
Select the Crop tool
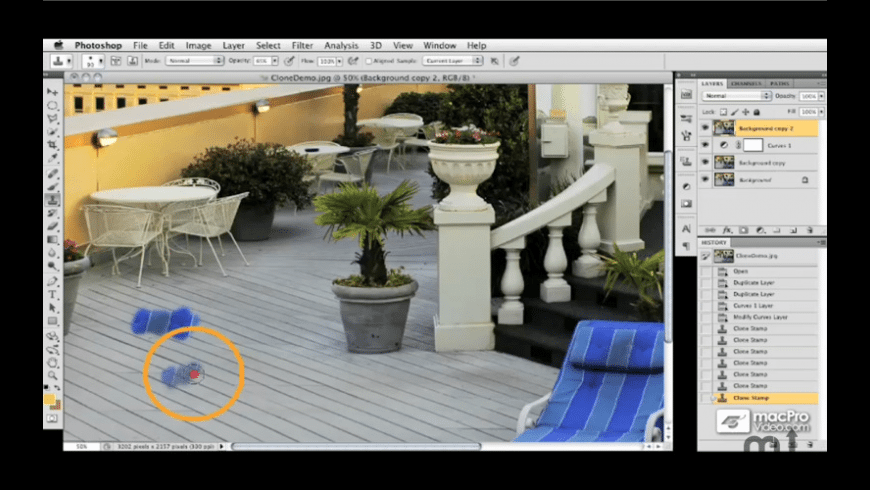coord(53,145)
